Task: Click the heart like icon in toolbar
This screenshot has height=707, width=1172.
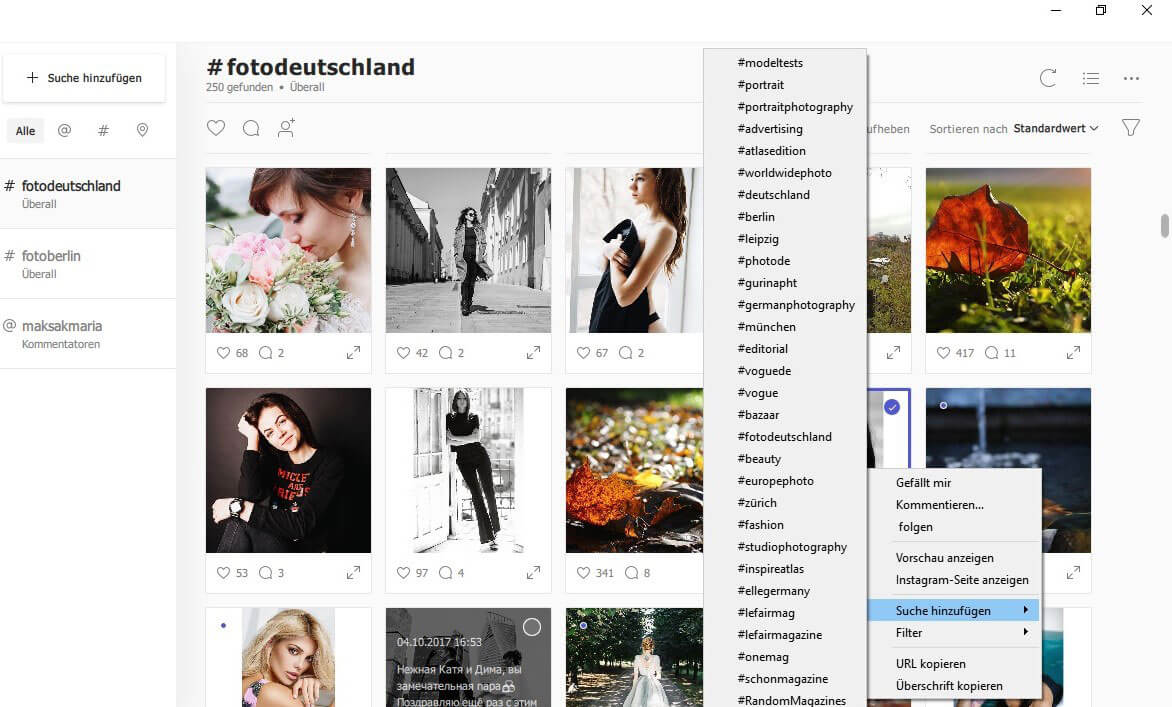Action: [215, 128]
